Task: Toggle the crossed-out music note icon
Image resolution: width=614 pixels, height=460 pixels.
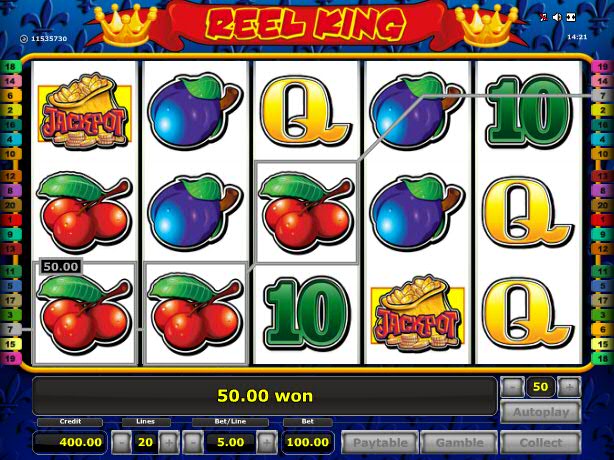Action: coord(543,17)
